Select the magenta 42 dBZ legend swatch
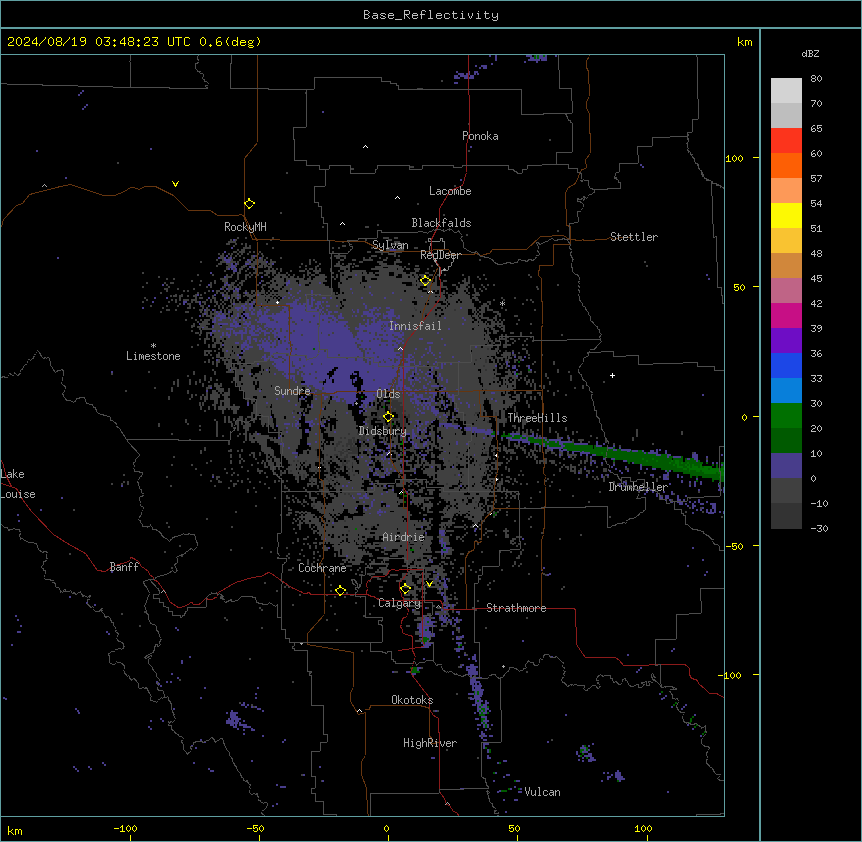Viewport: 862px width, 842px height. [x=786, y=315]
